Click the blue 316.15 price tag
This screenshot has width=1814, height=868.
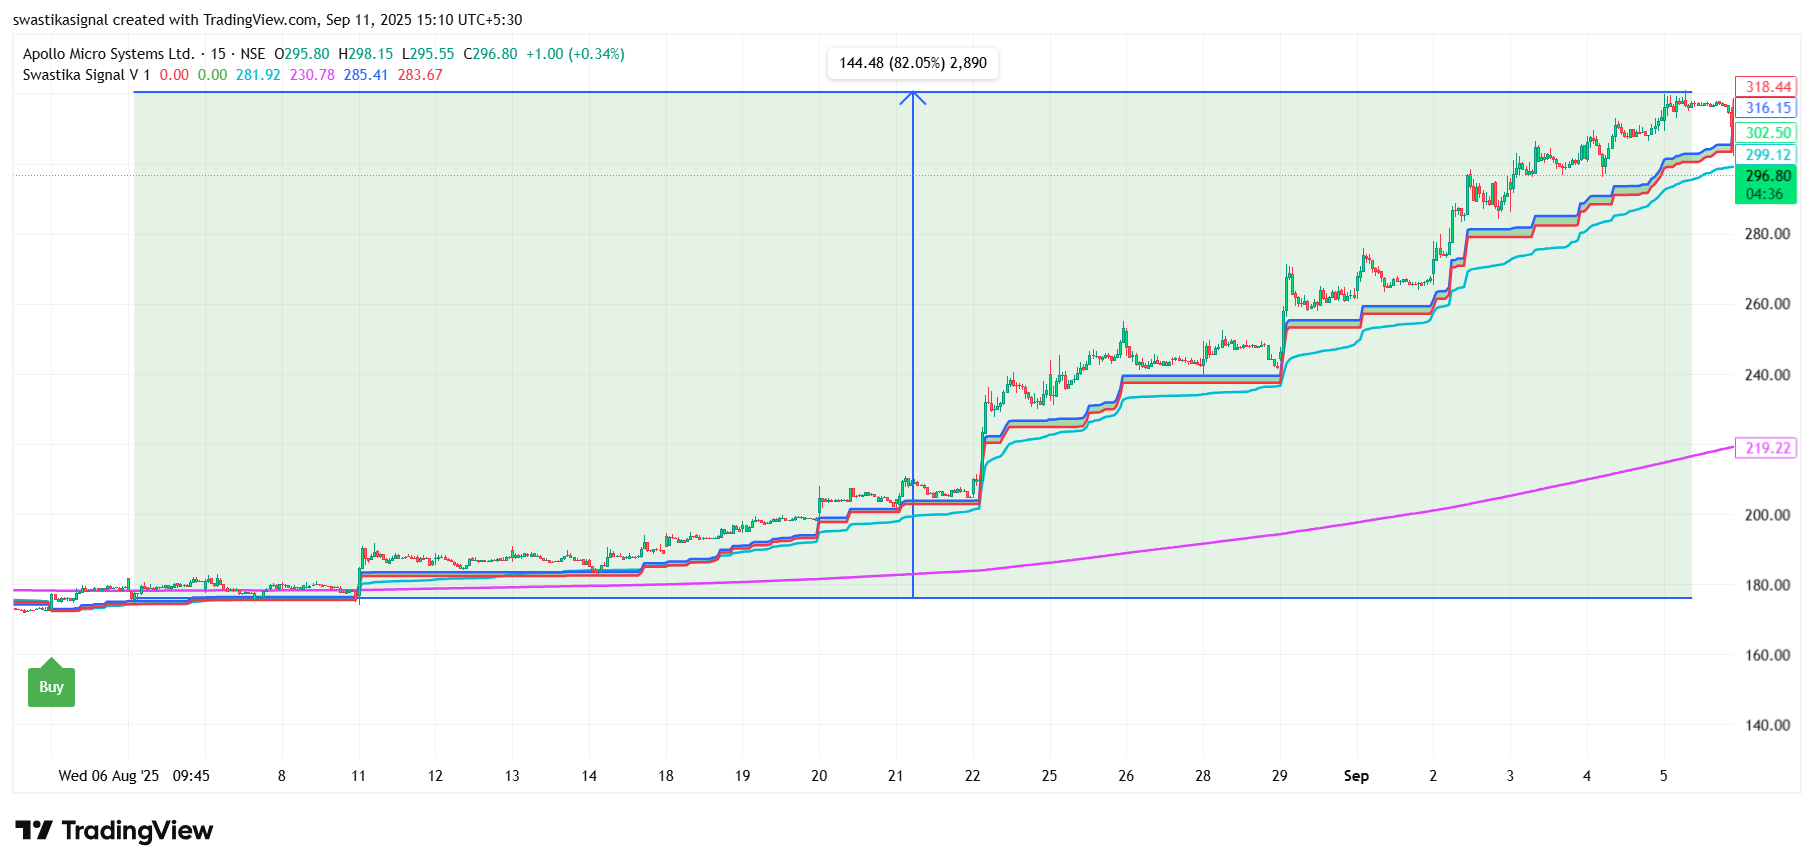[x=1767, y=108]
